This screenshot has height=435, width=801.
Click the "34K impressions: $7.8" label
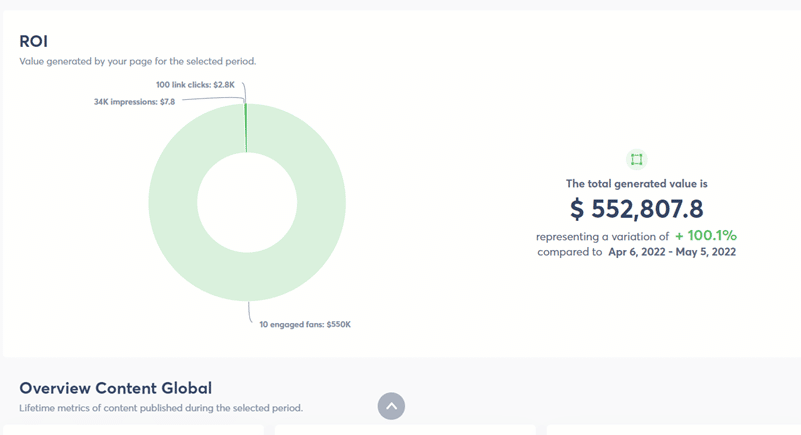(x=135, y=101)
